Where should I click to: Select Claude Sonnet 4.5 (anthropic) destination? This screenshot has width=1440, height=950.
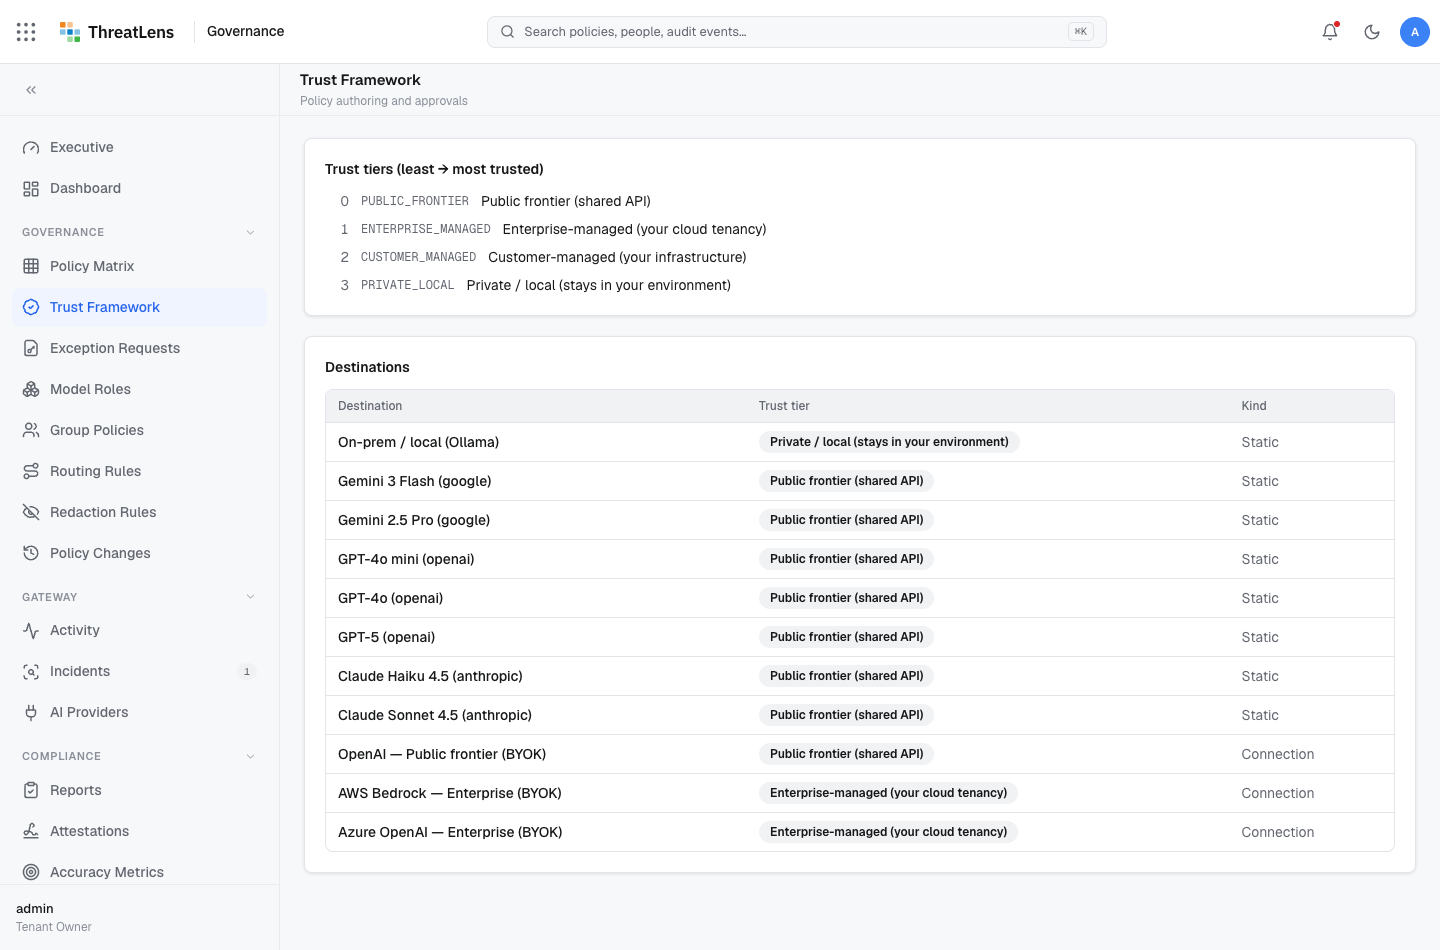coord(860,715)
